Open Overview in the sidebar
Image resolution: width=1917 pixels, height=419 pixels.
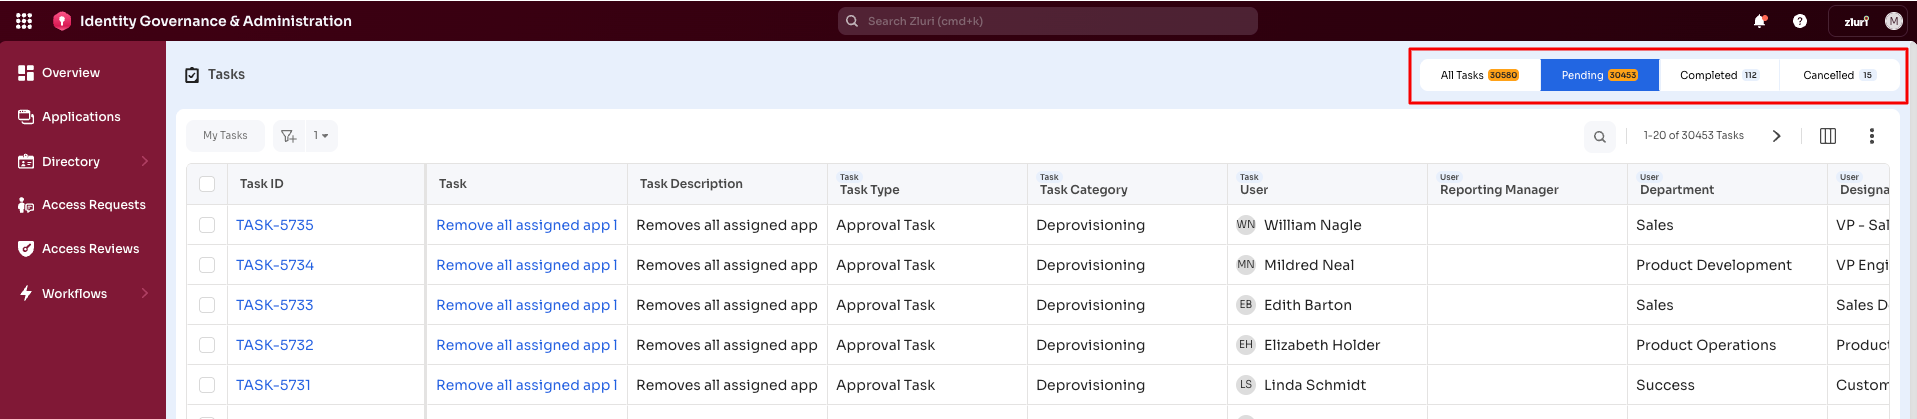[71, 73]
